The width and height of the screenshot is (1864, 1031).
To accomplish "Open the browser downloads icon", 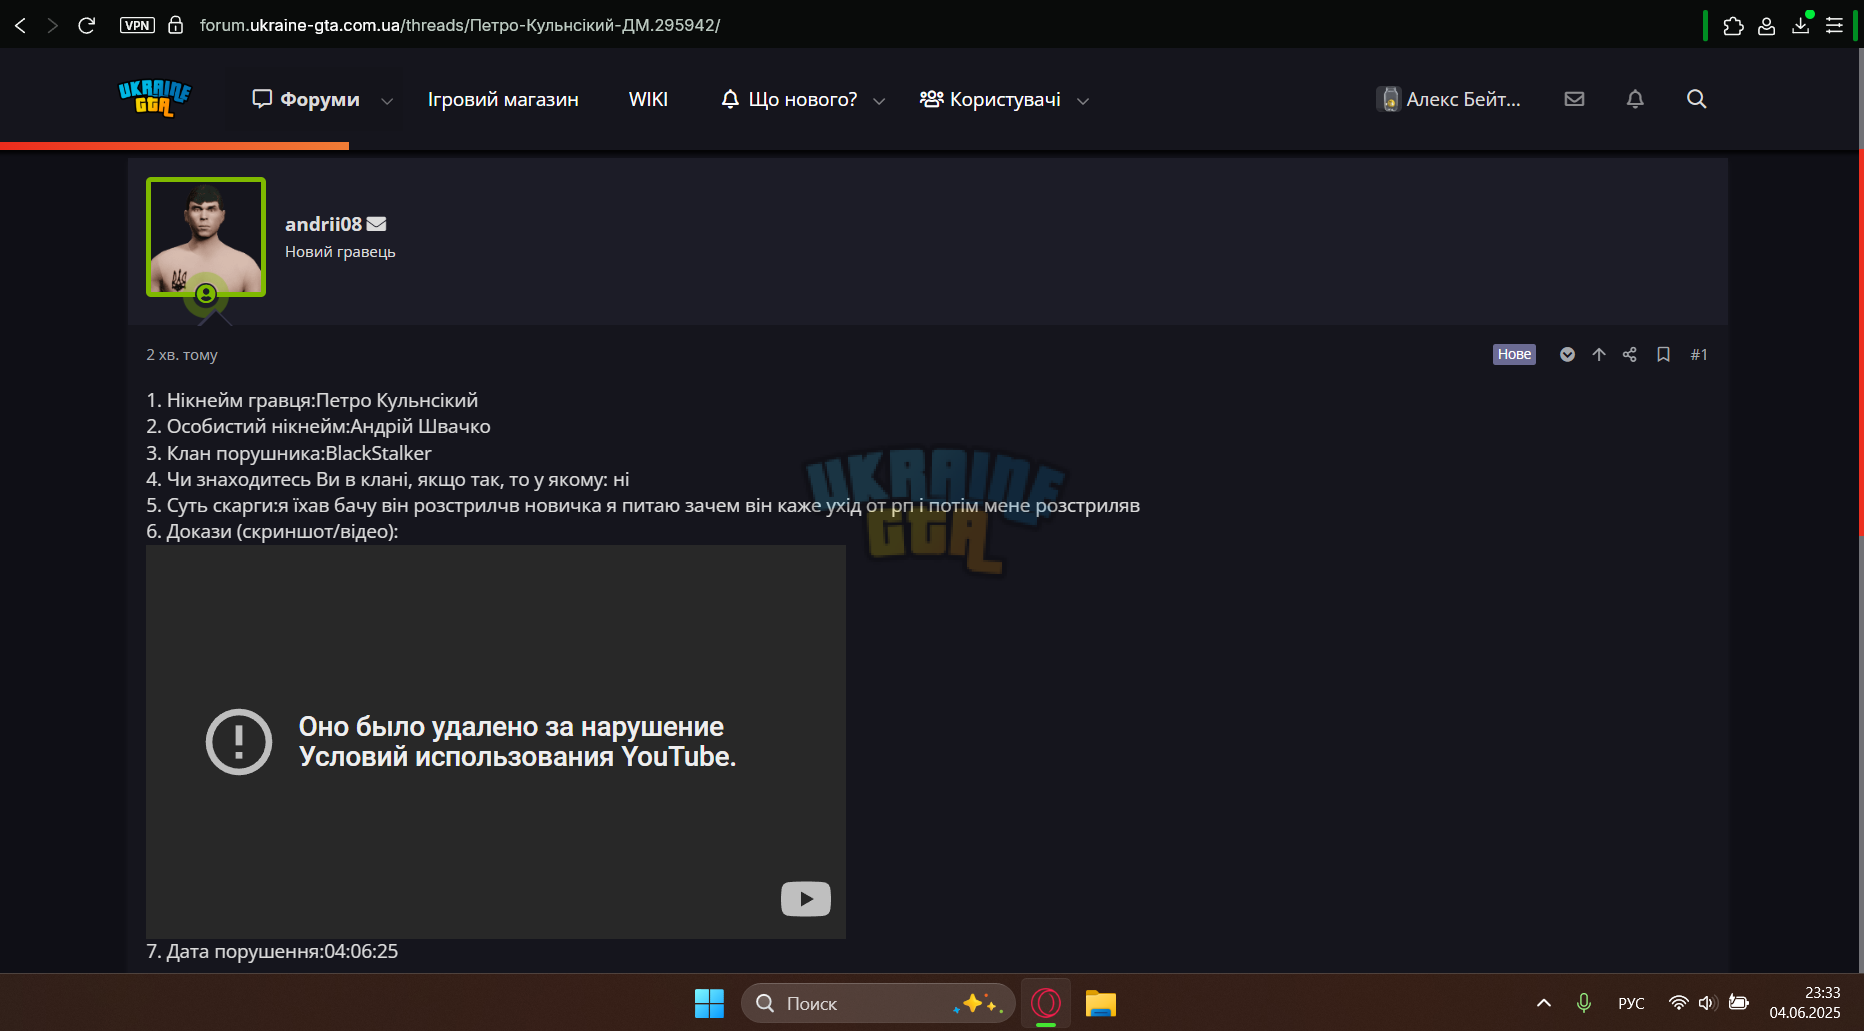I will click(x=1801, y=25).
